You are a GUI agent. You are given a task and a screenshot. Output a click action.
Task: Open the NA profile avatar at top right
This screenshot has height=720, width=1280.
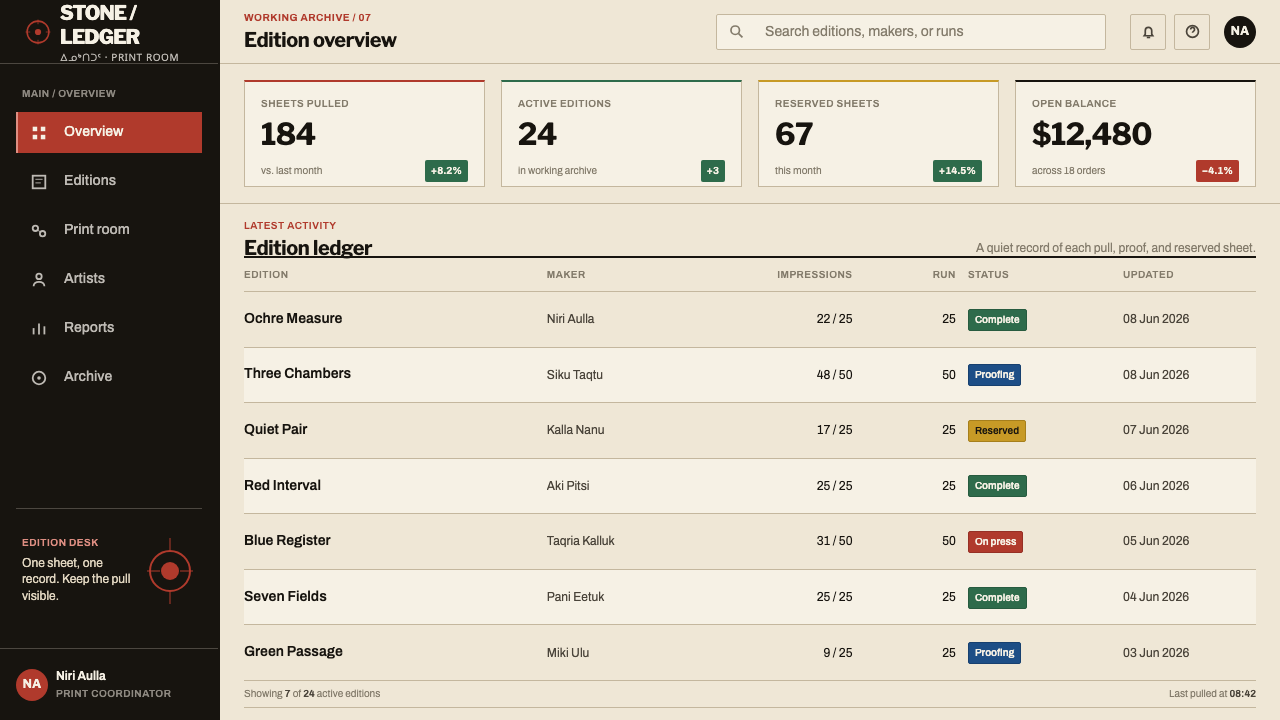(x=1240, y=32)
